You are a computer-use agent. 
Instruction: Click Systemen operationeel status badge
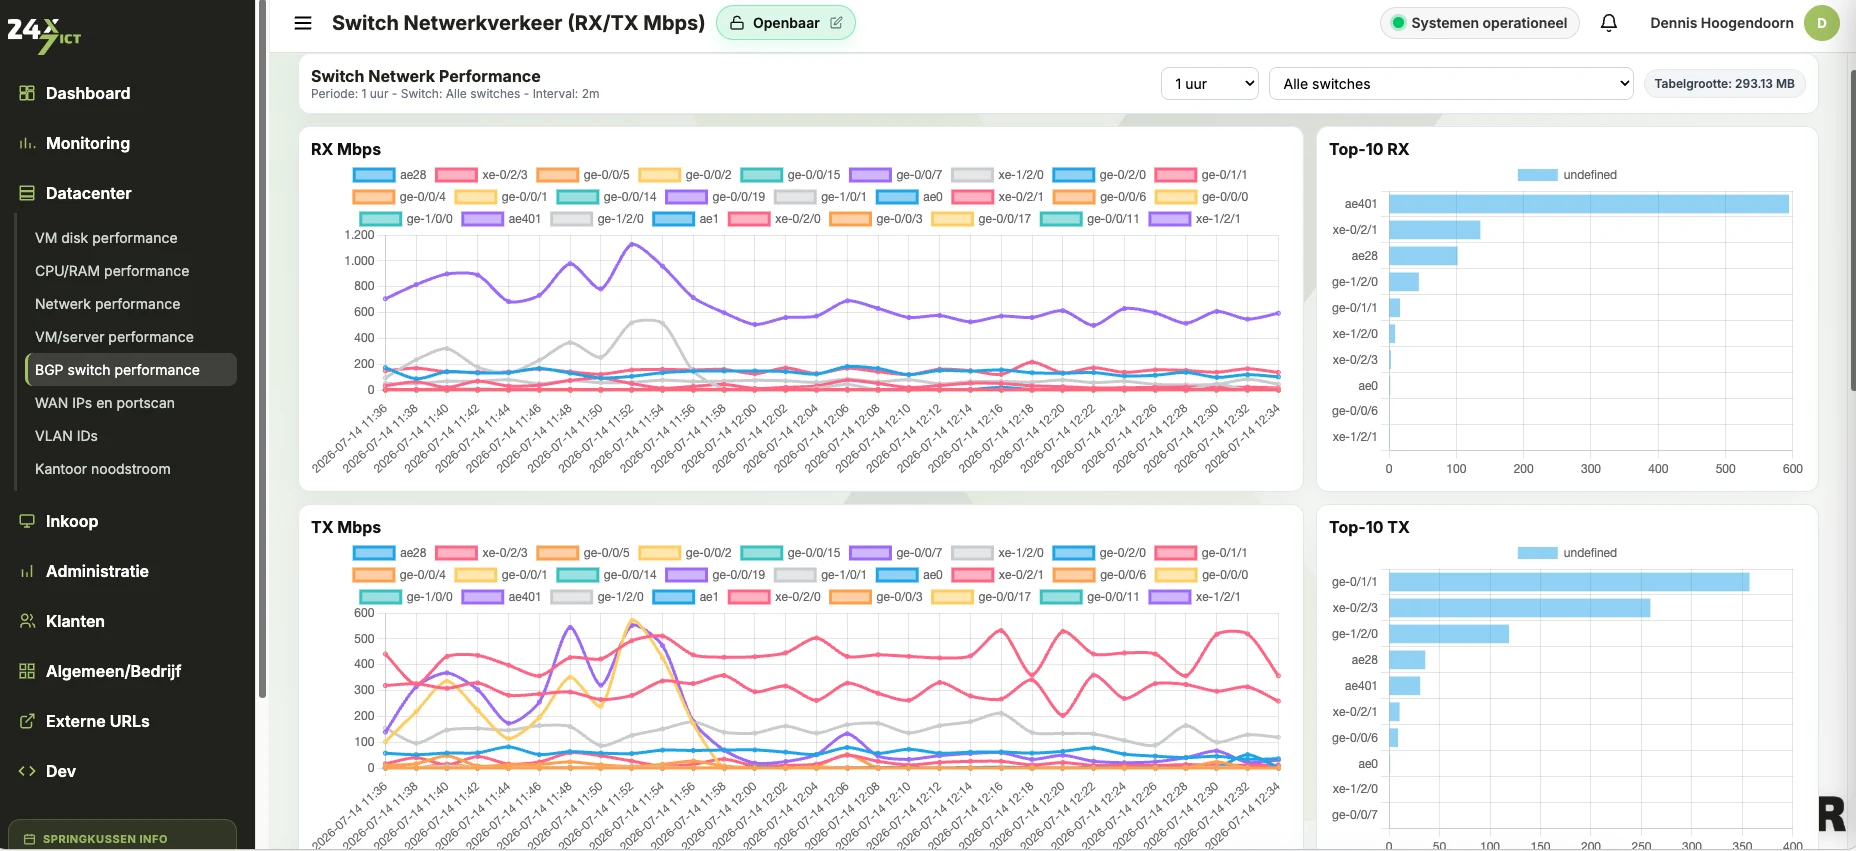tap(1479, 23)
